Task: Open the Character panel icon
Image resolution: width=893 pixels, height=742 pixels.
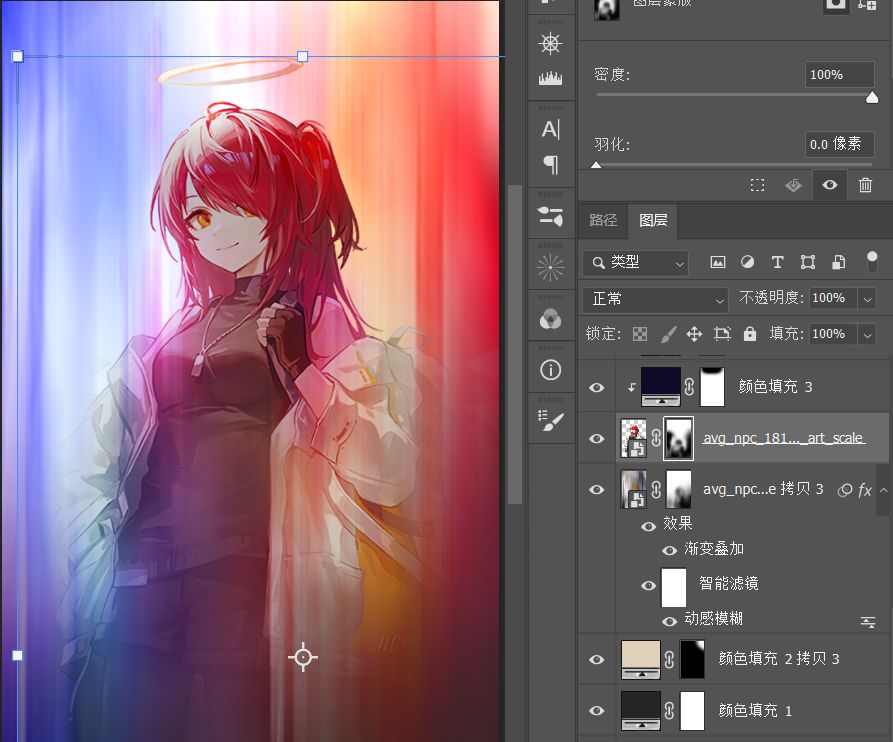Action: [550, 129]
